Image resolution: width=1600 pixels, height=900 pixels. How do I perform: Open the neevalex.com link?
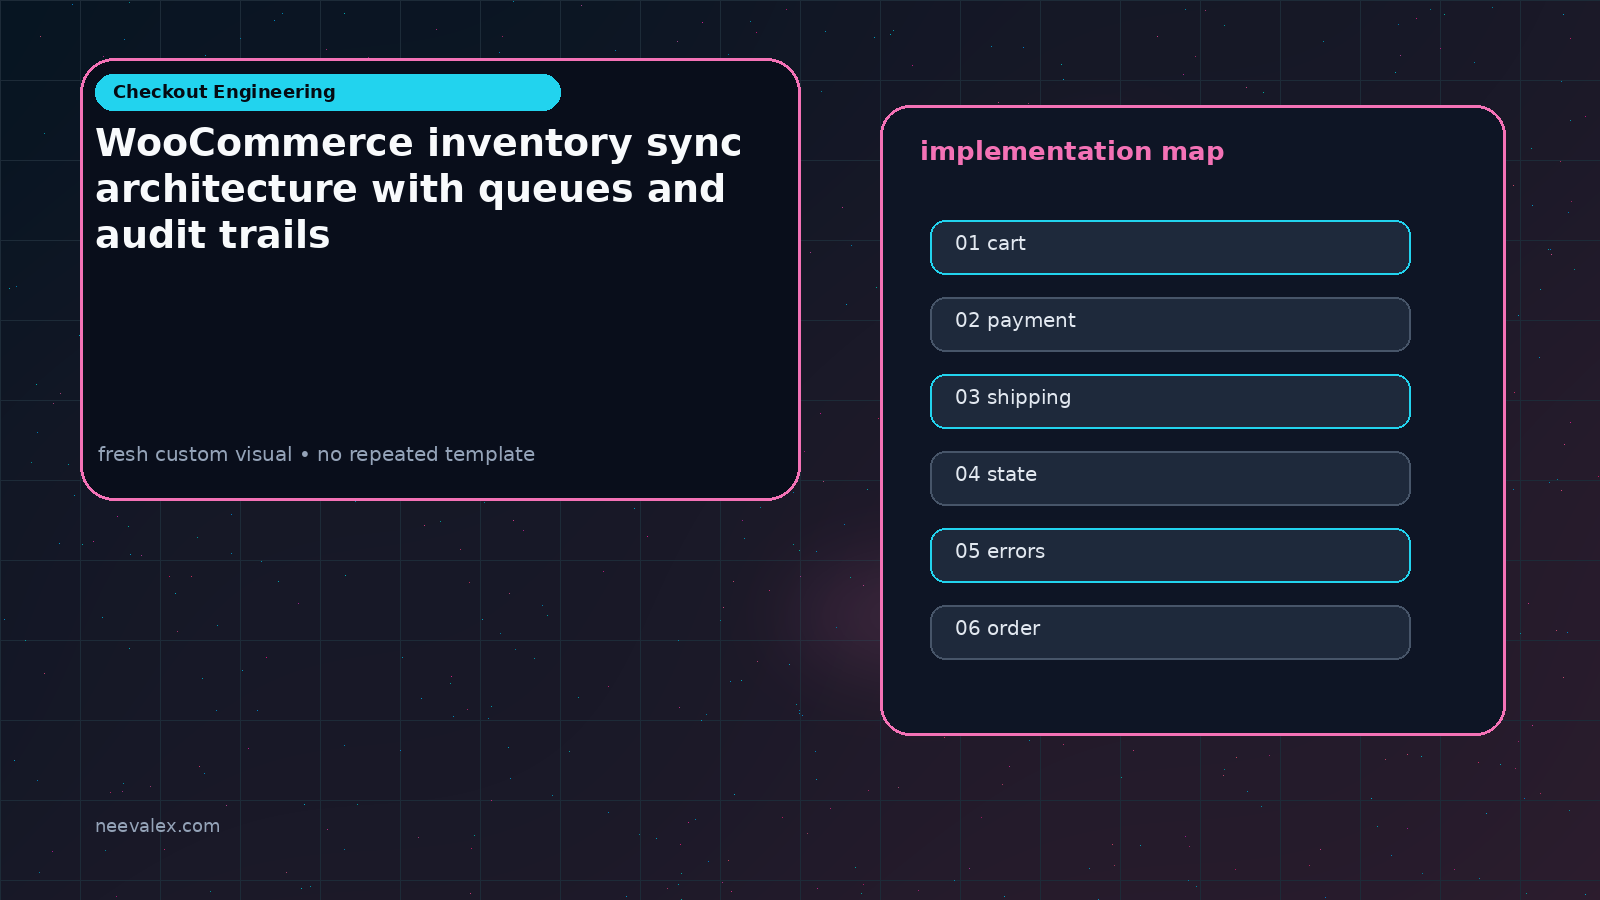point(157,826)
